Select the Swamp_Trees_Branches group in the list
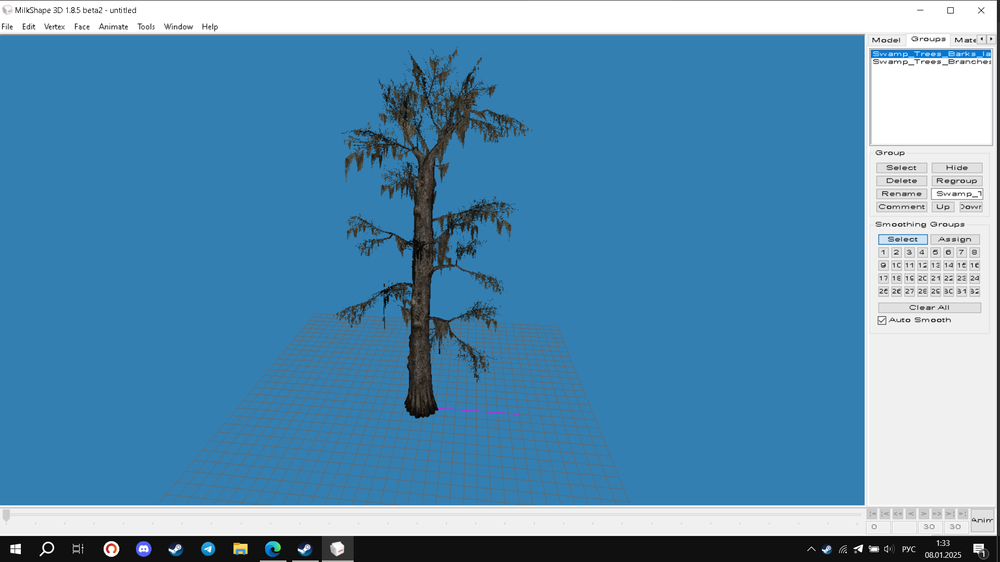Screen dimensions: 1000x562 [930, 62]
